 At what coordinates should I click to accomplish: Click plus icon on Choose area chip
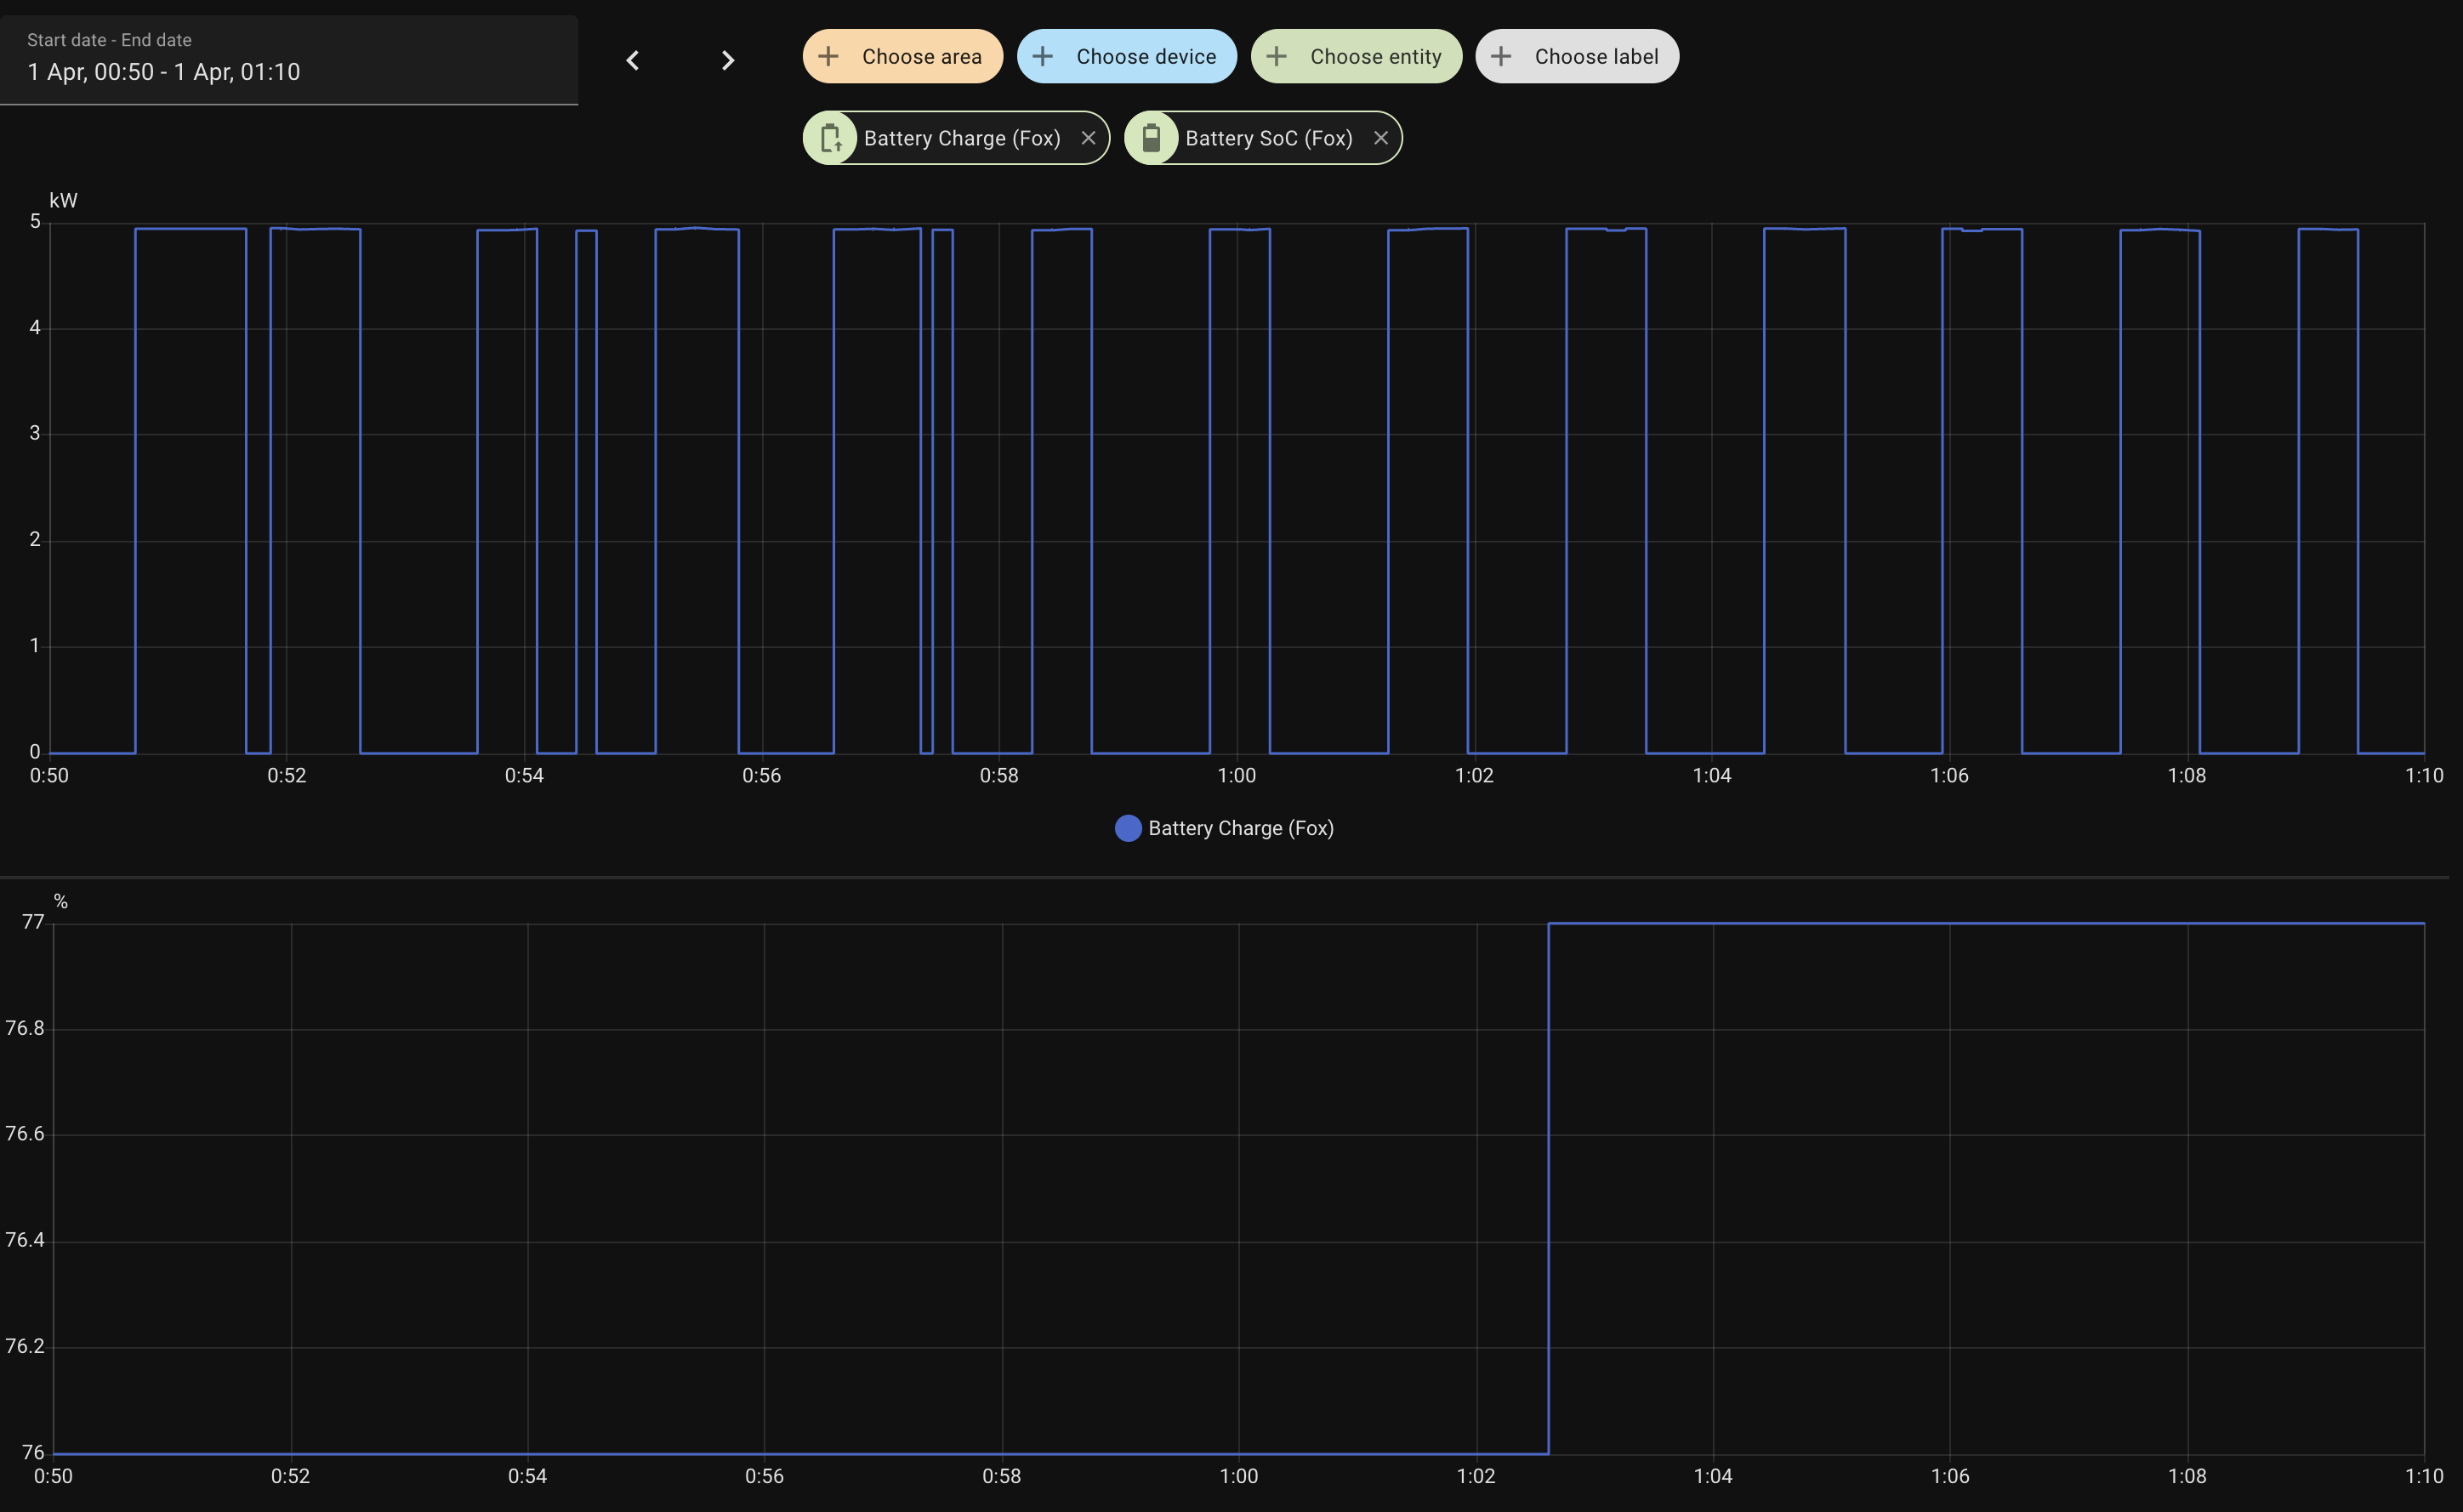[x=828, y=56]
